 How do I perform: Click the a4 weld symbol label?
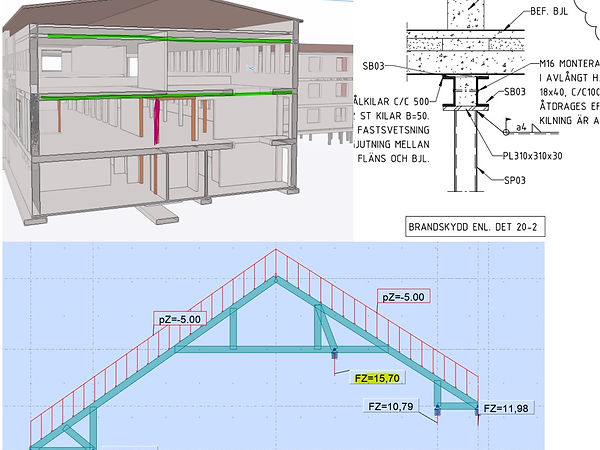pyautogui.click(x=521, y=127)
